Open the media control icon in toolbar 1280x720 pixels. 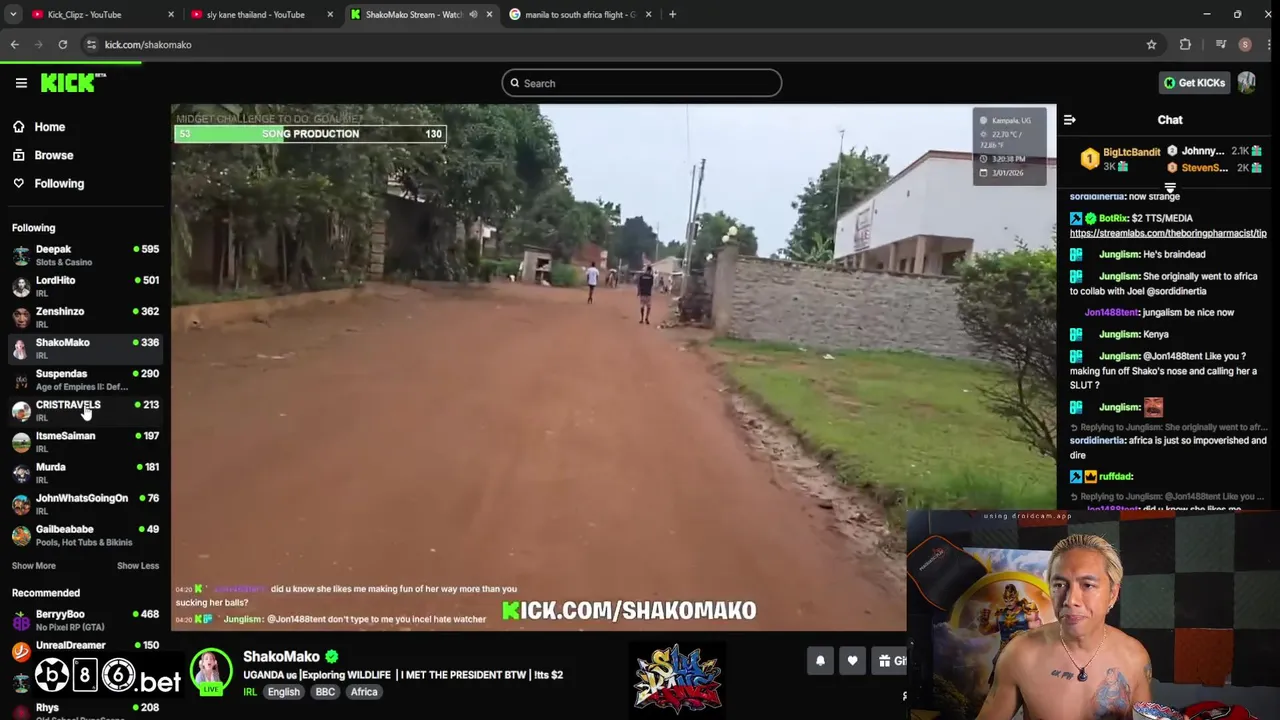(x=1221, y=44)
